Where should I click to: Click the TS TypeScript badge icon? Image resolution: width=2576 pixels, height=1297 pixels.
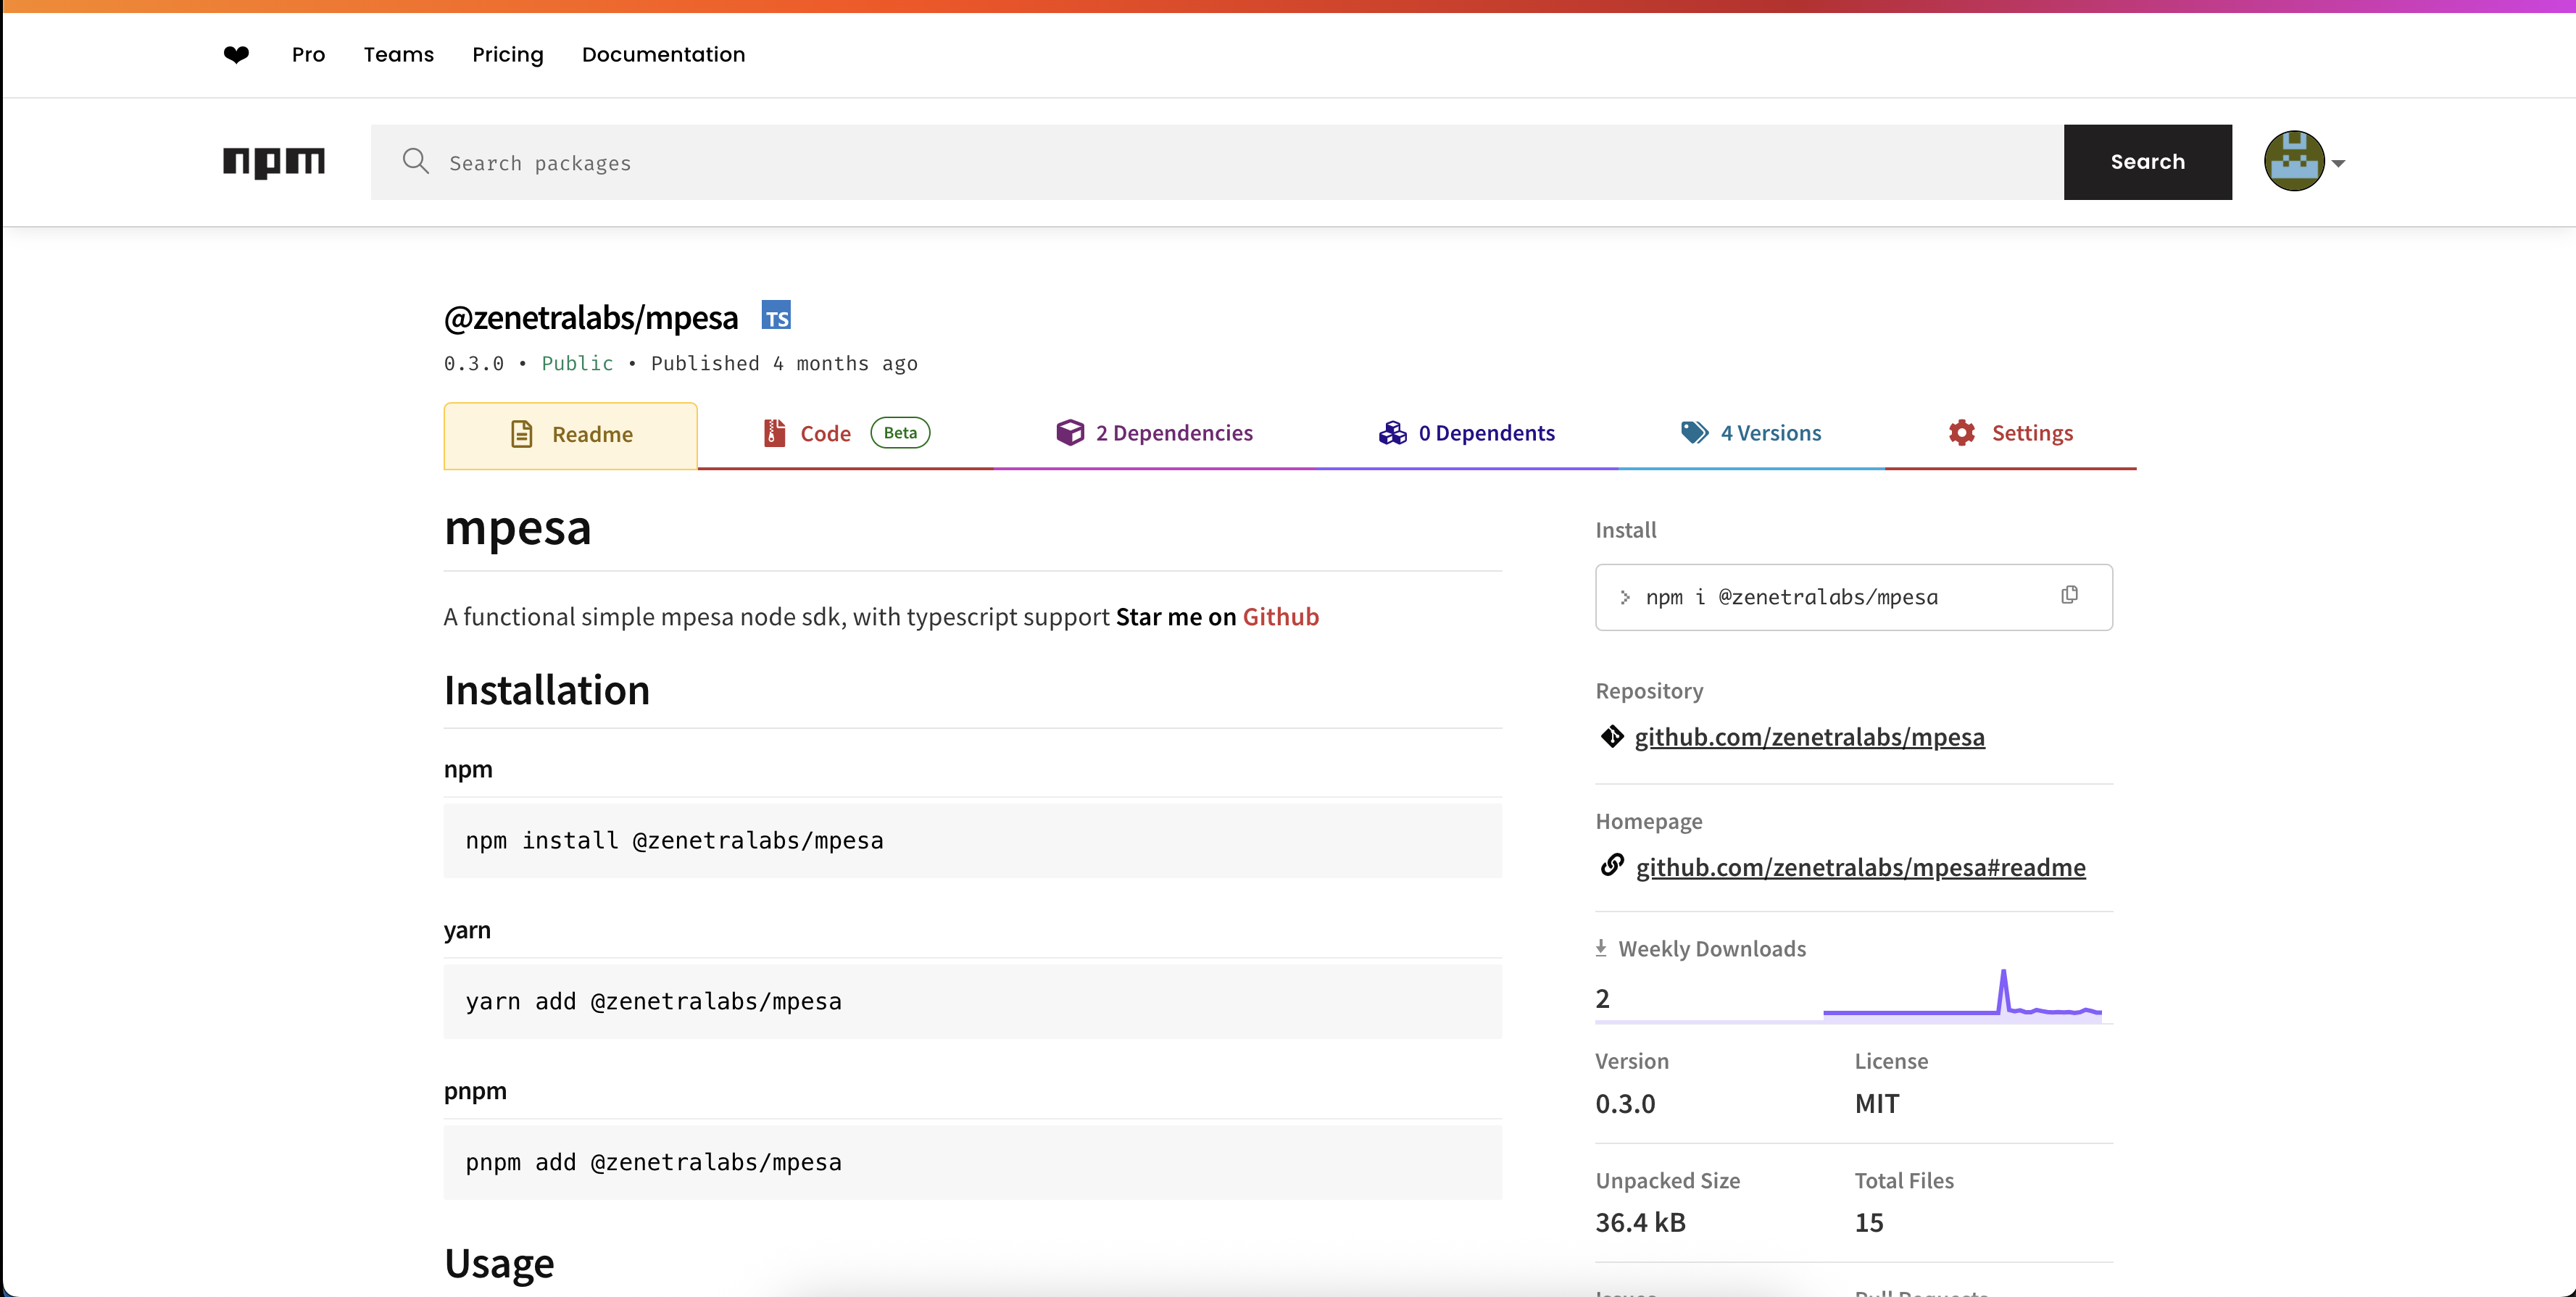[x=776, y=316]
